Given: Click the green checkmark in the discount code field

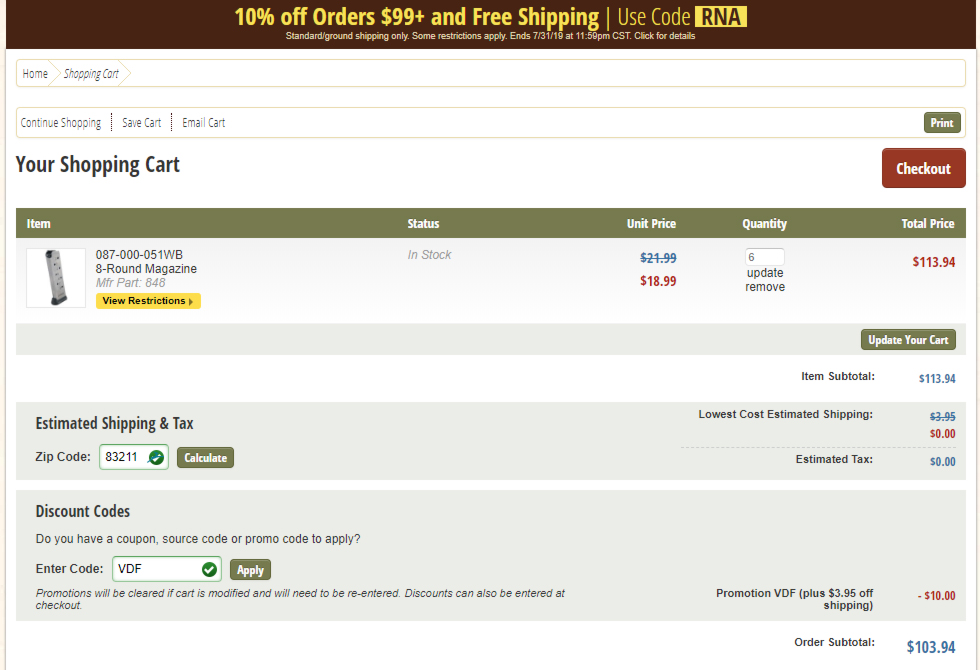Looking at the screenshot, I should pyautogui.click(x=209, y=569).
